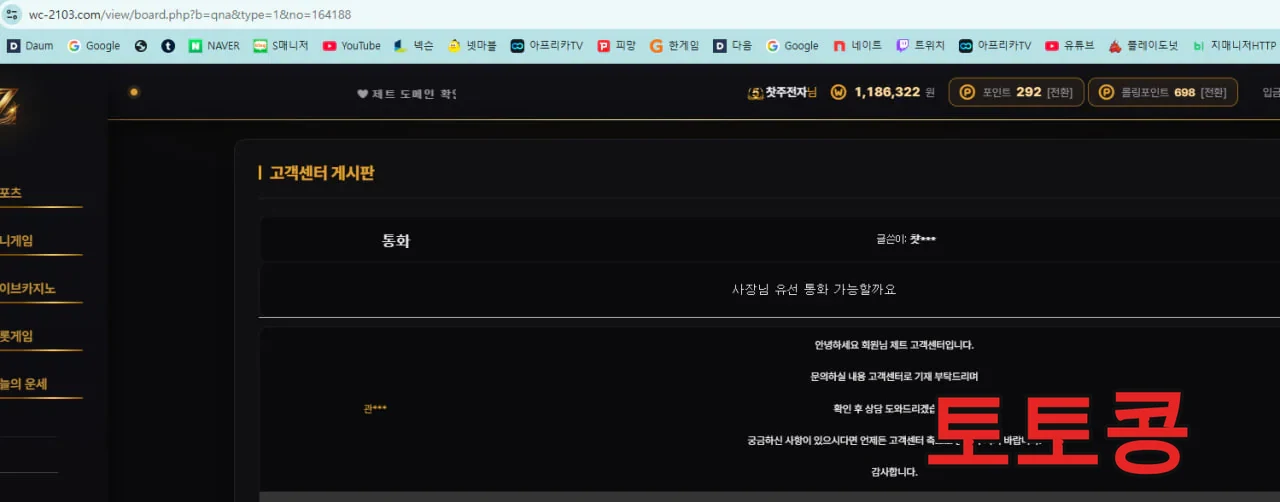This screenshot has height=502, width=1280.
Task: Open the YouTube bookmark
Action: pyautogui.click(x=351, y=45)
